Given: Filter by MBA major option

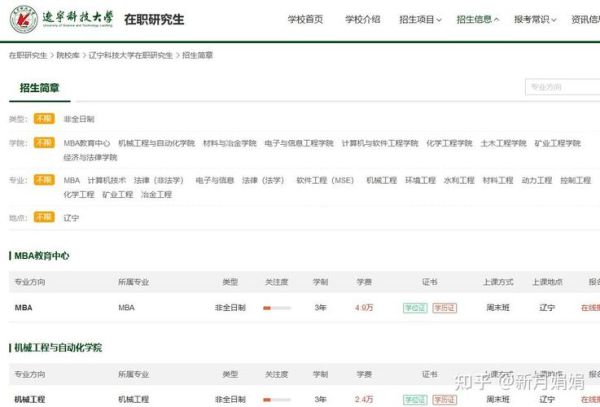Looking at the screenshot, I should (x=72, y=181).
